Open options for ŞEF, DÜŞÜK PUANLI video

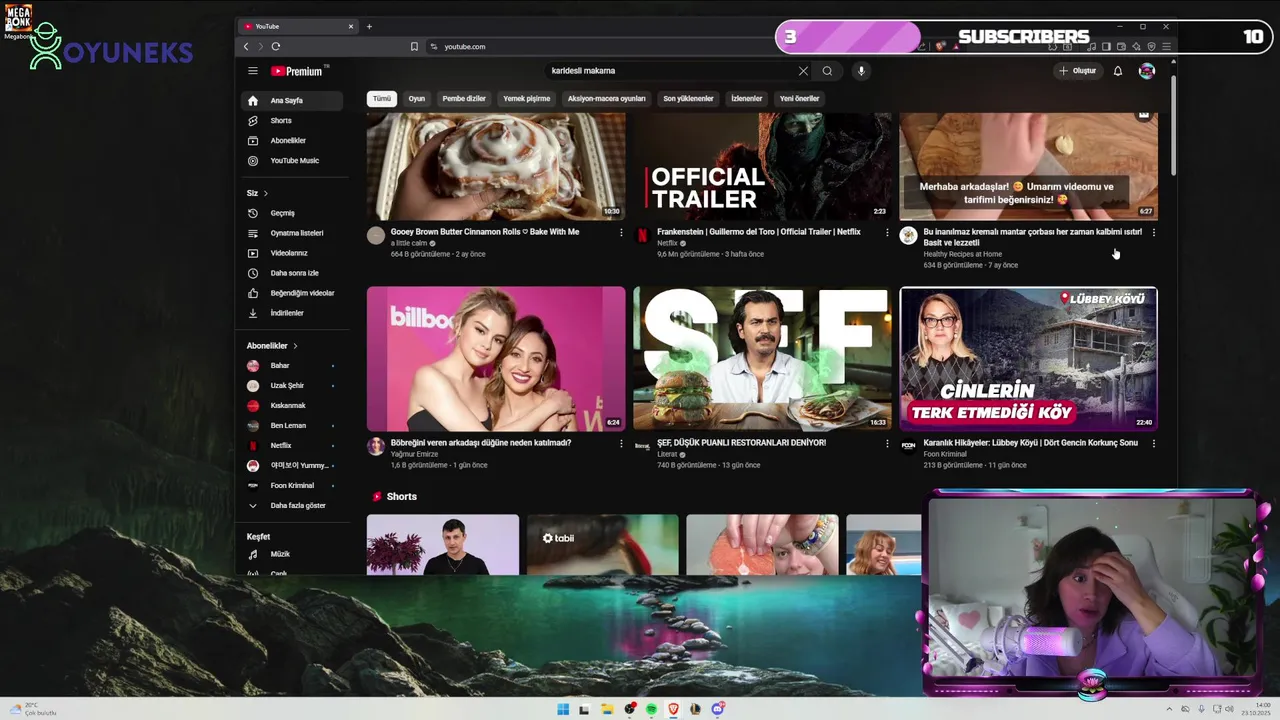click(887, 443)
